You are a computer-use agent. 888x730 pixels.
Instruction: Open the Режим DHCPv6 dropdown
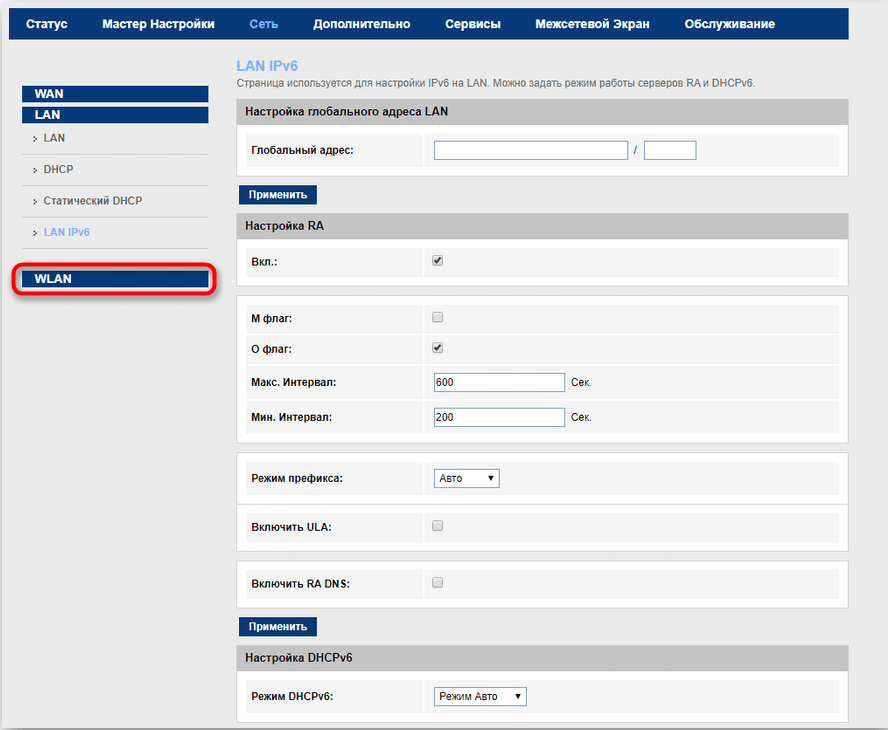pyautogui.click(x=480, y=696)
